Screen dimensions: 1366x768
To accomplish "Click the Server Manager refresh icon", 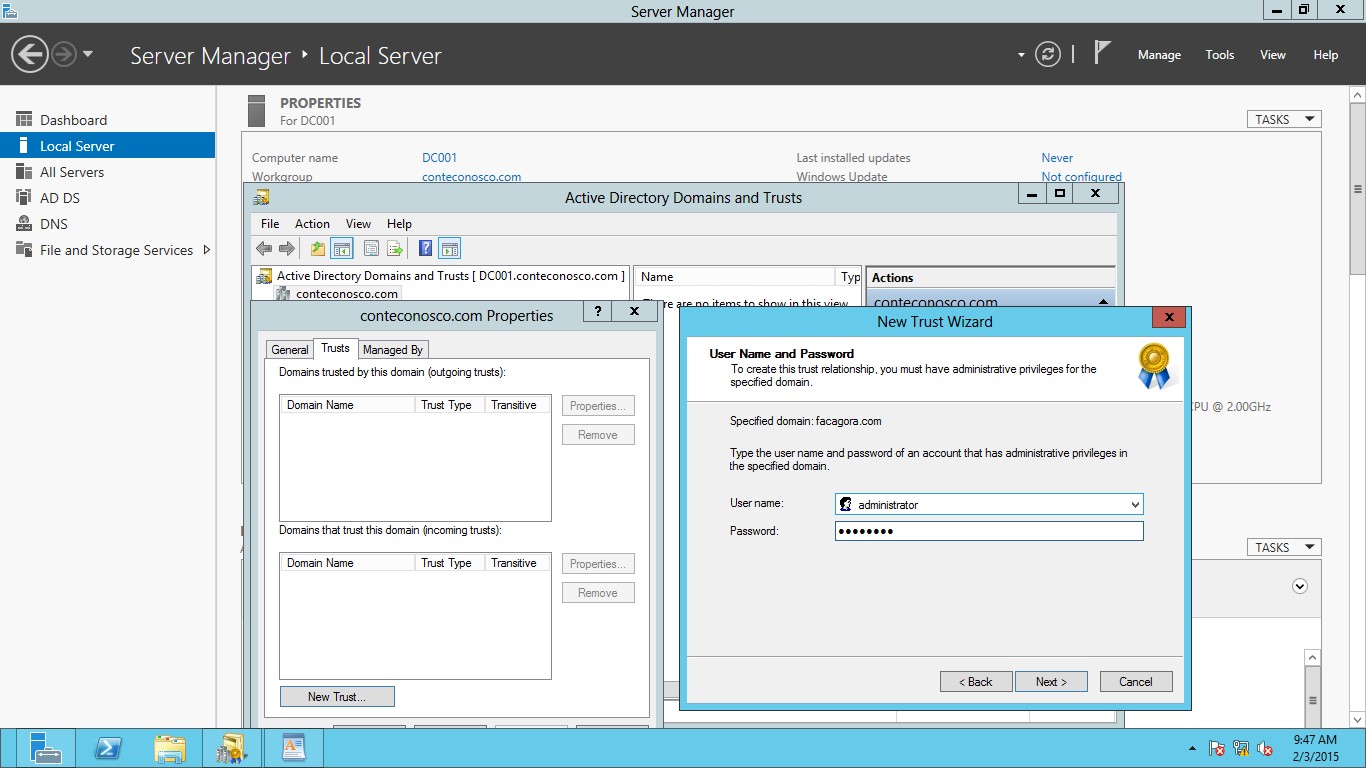I will (x=1047, y=55).
